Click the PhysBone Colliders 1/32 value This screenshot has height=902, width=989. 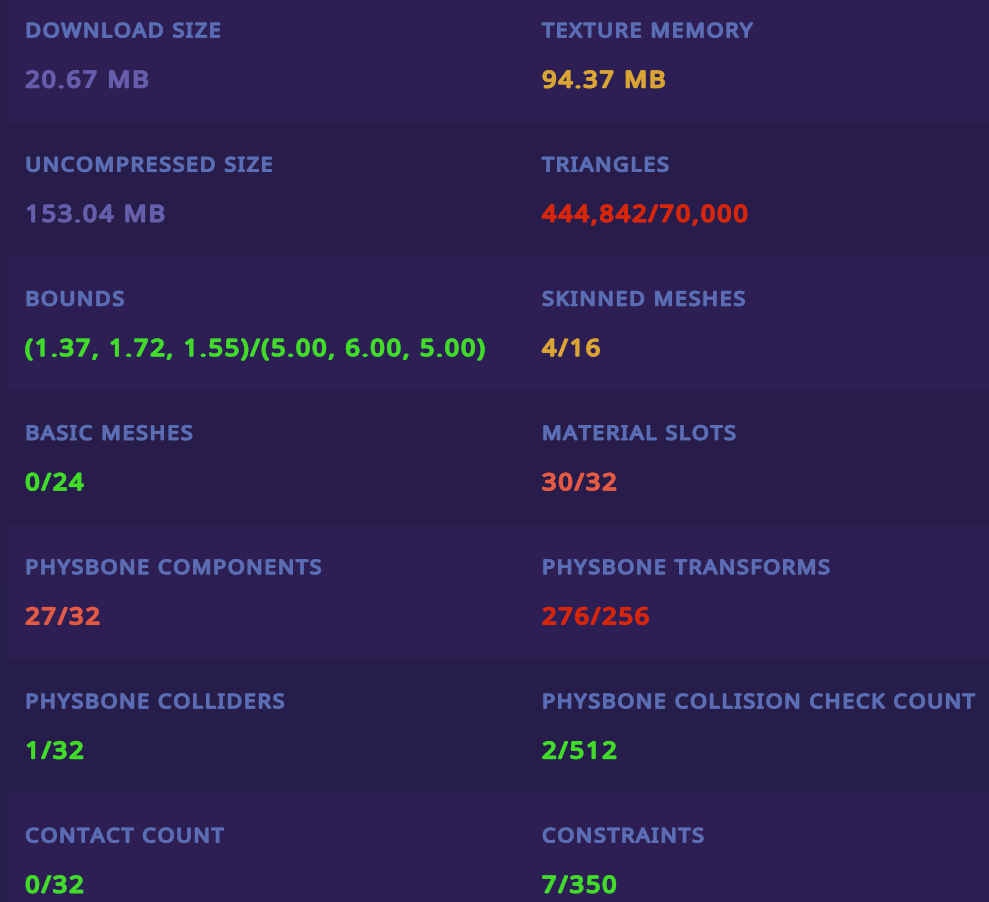point(55,750)
